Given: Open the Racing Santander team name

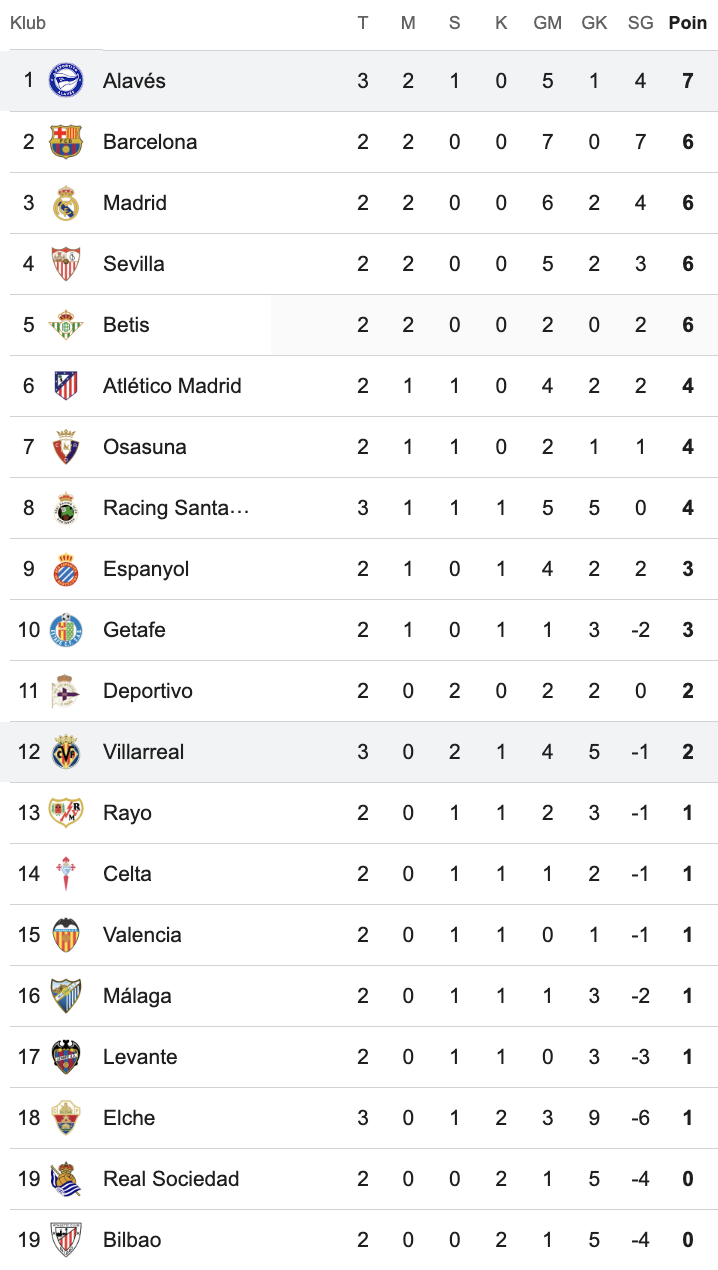Looking at the screenshot, I should pos(176,508).
